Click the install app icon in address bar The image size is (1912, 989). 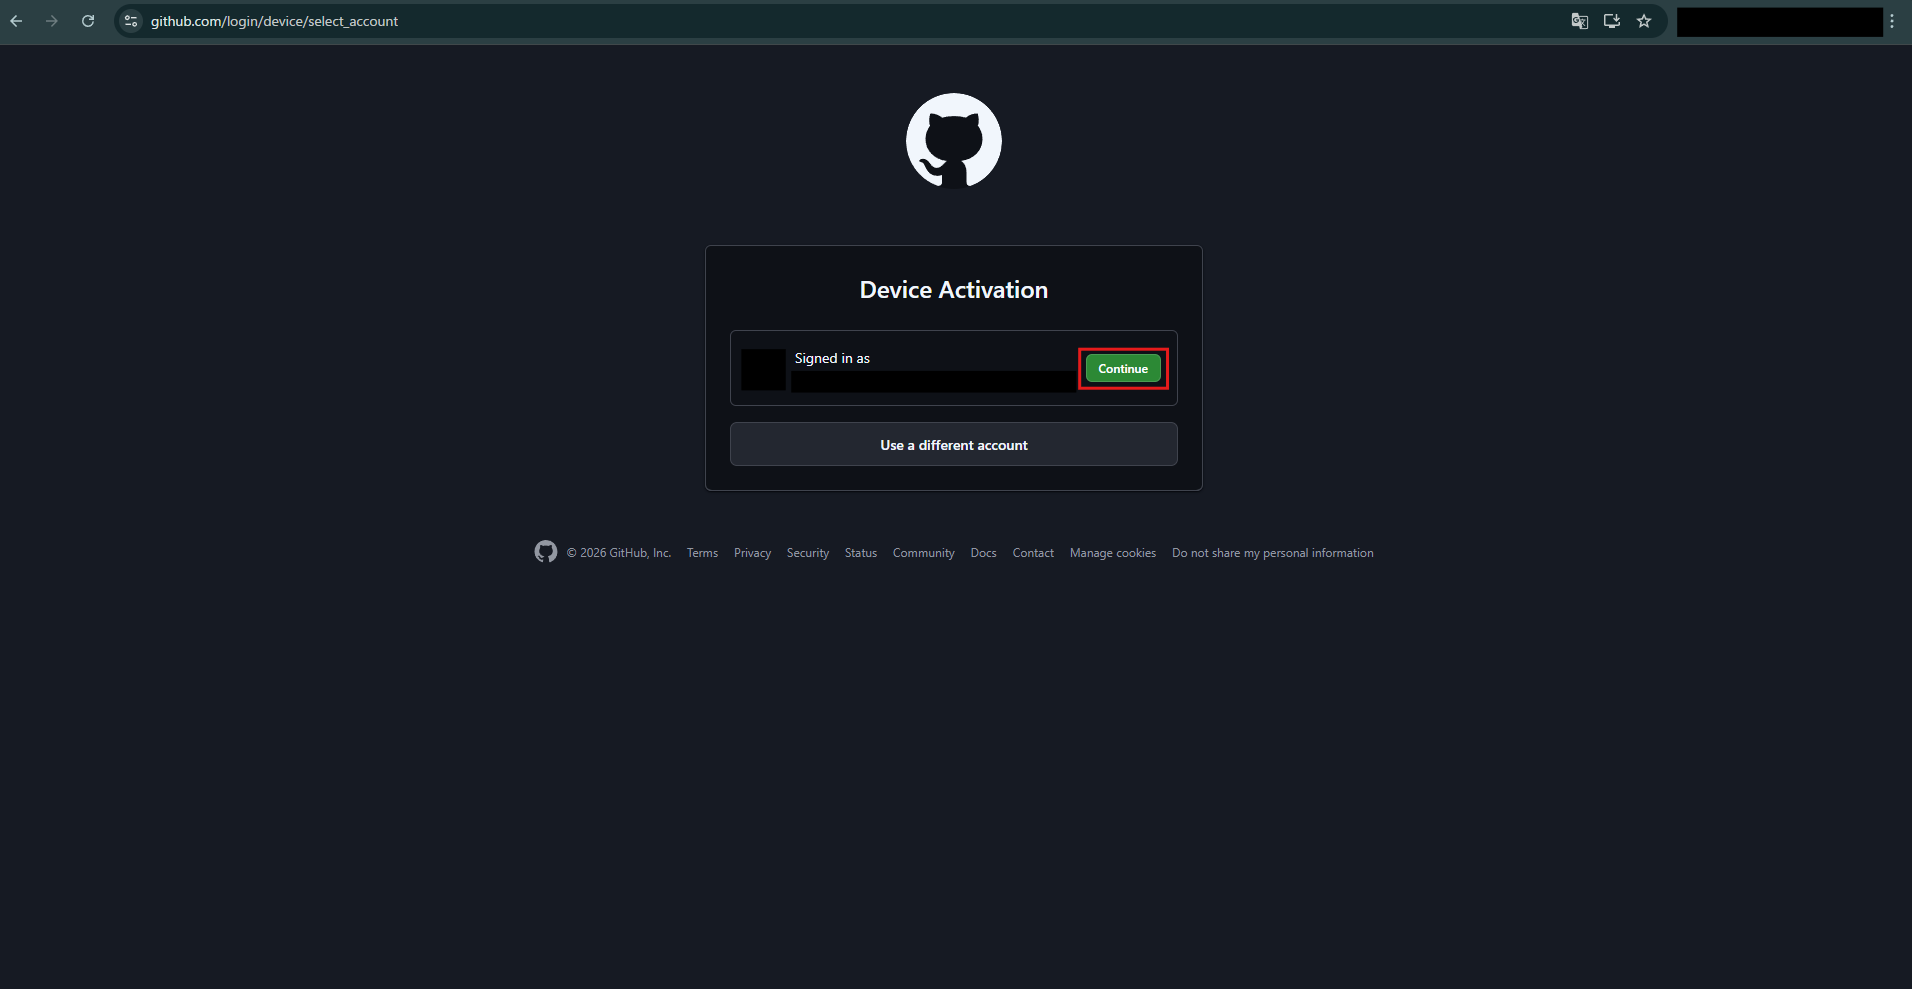click(1612, 21)
